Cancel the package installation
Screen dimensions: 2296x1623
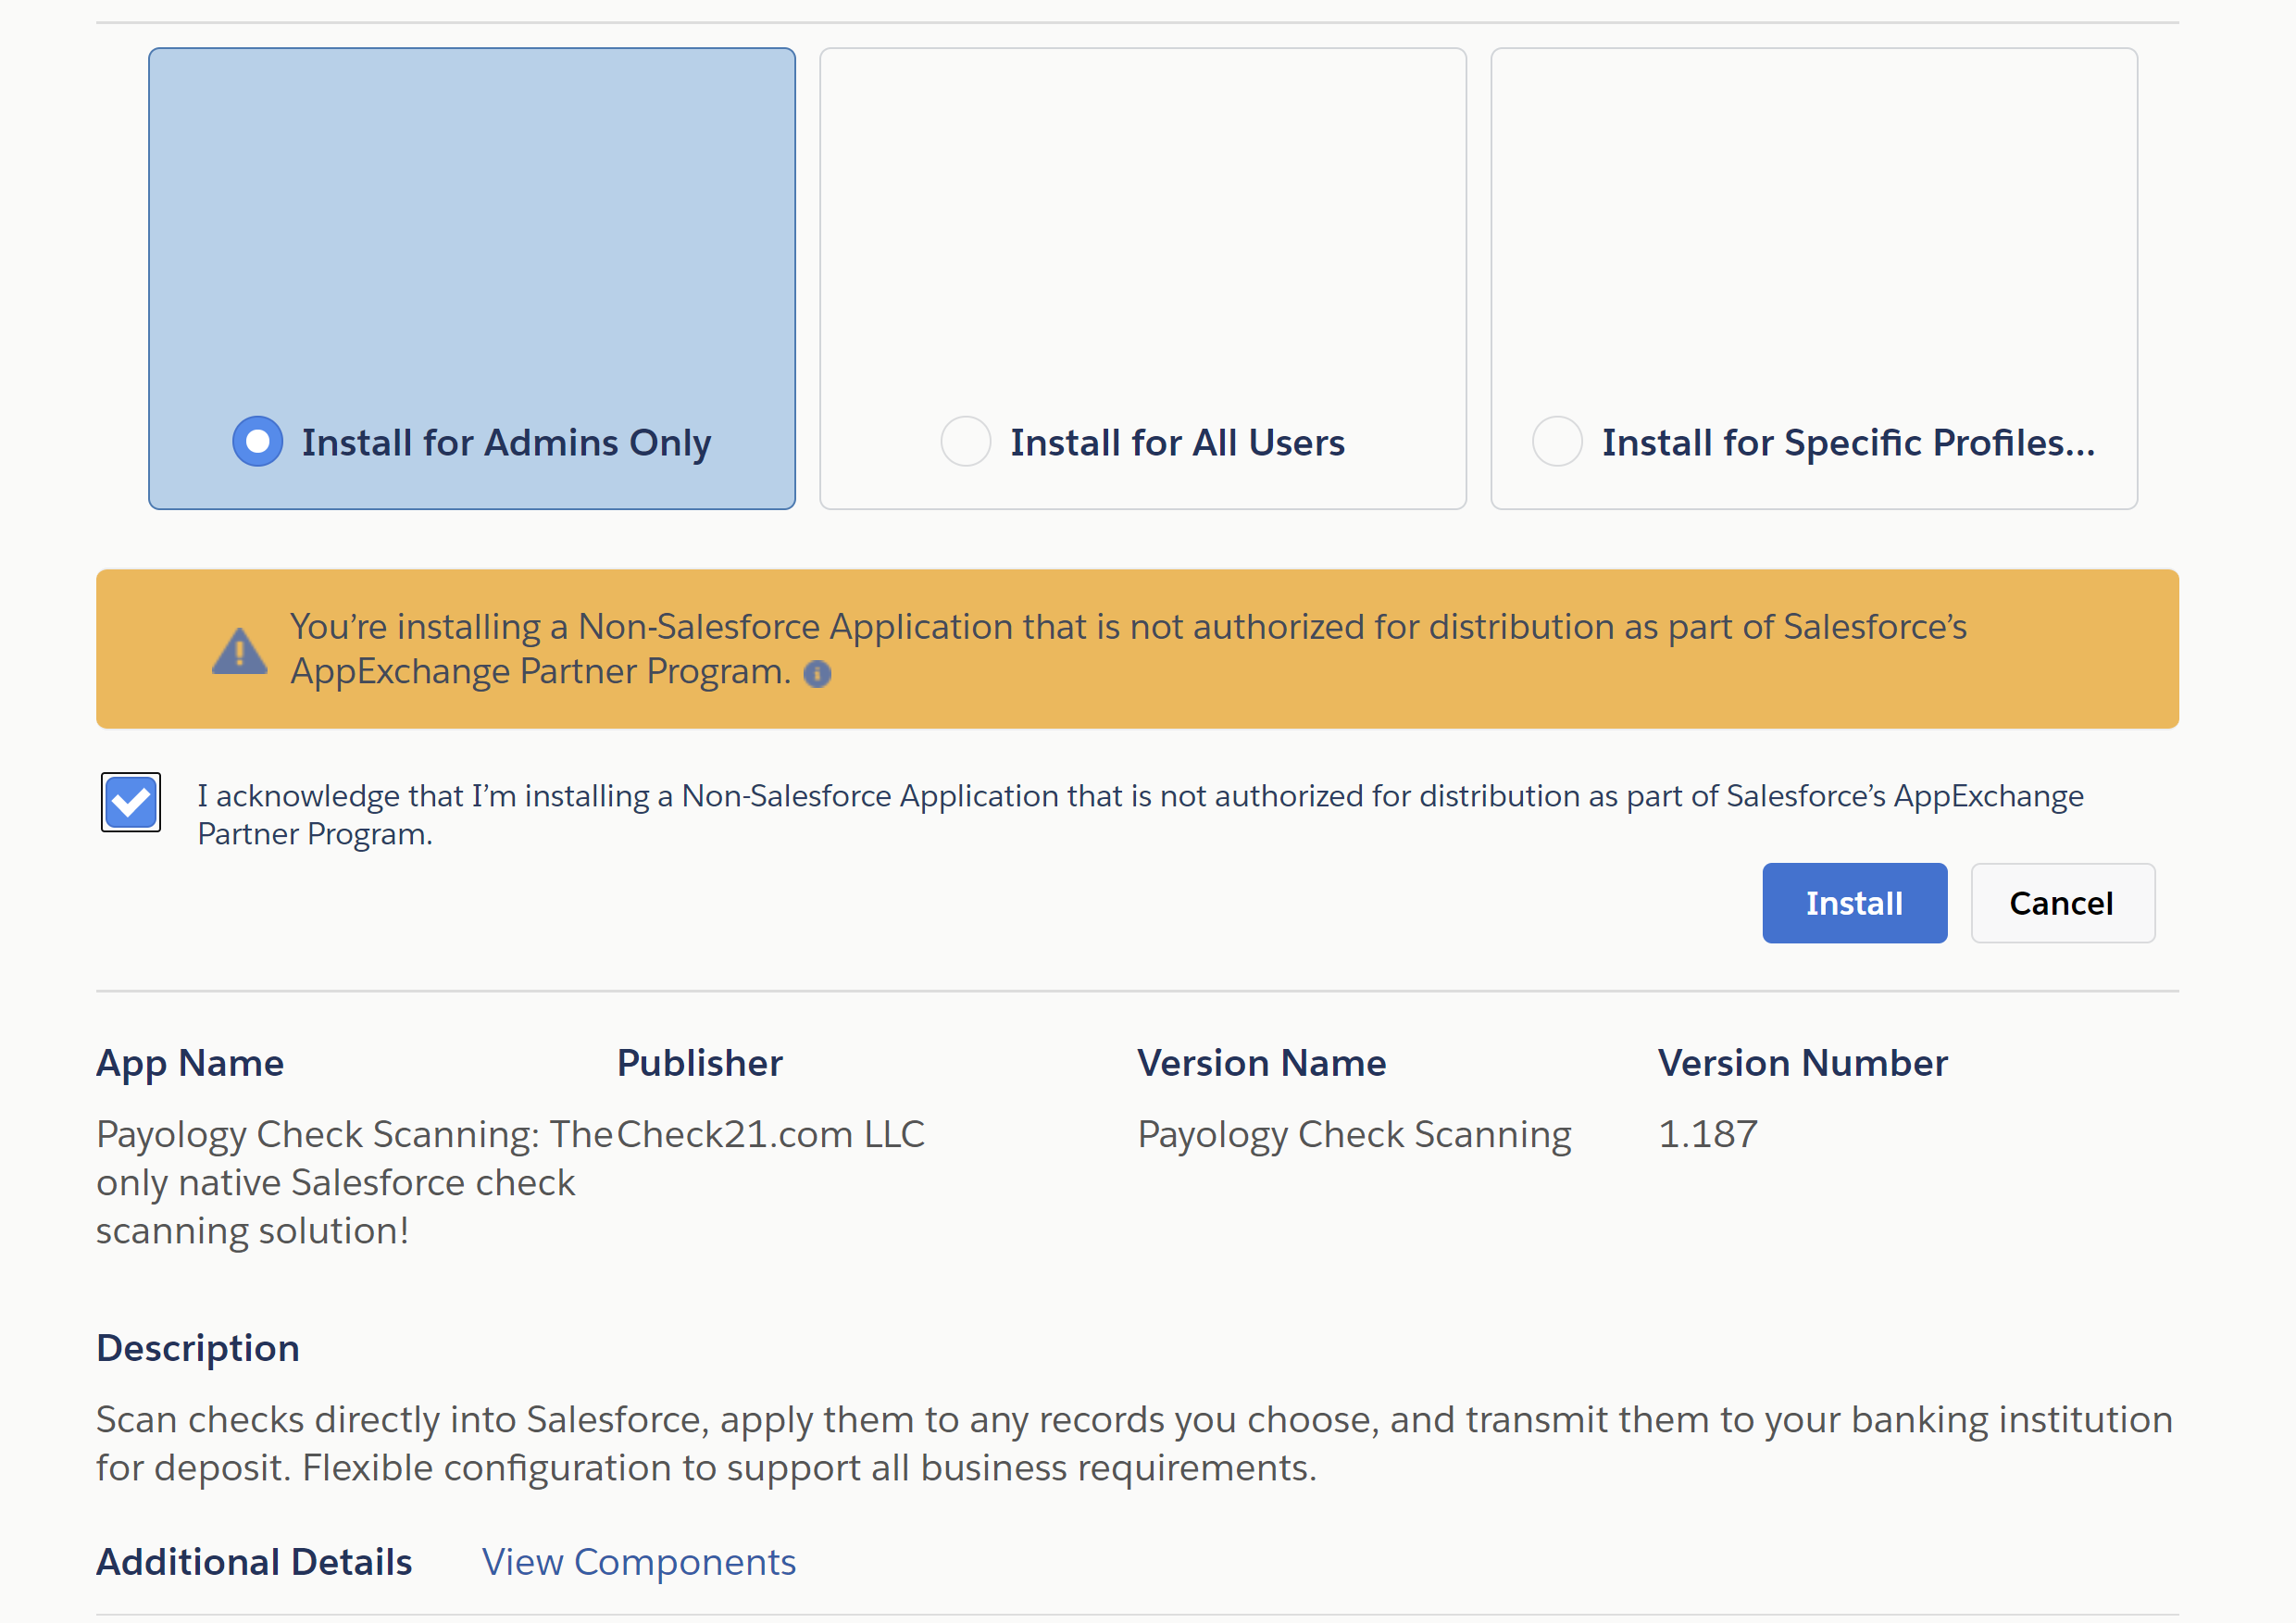[x=2061, y=903]
